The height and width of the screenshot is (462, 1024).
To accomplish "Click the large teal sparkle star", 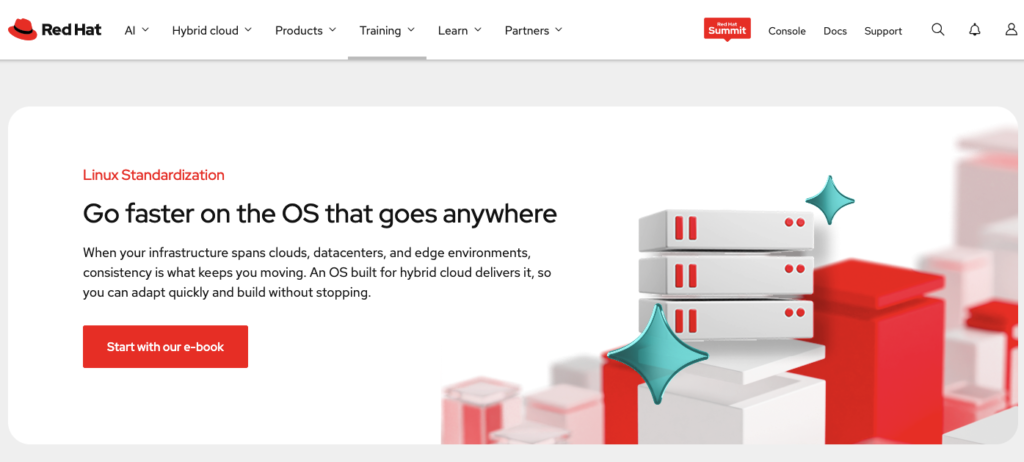I will 656,353.
